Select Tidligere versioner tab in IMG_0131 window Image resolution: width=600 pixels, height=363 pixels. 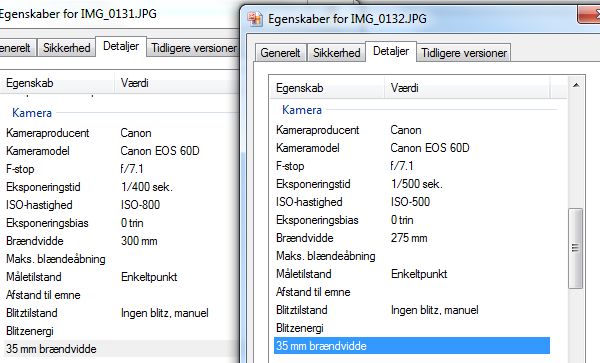coord(194,48)
